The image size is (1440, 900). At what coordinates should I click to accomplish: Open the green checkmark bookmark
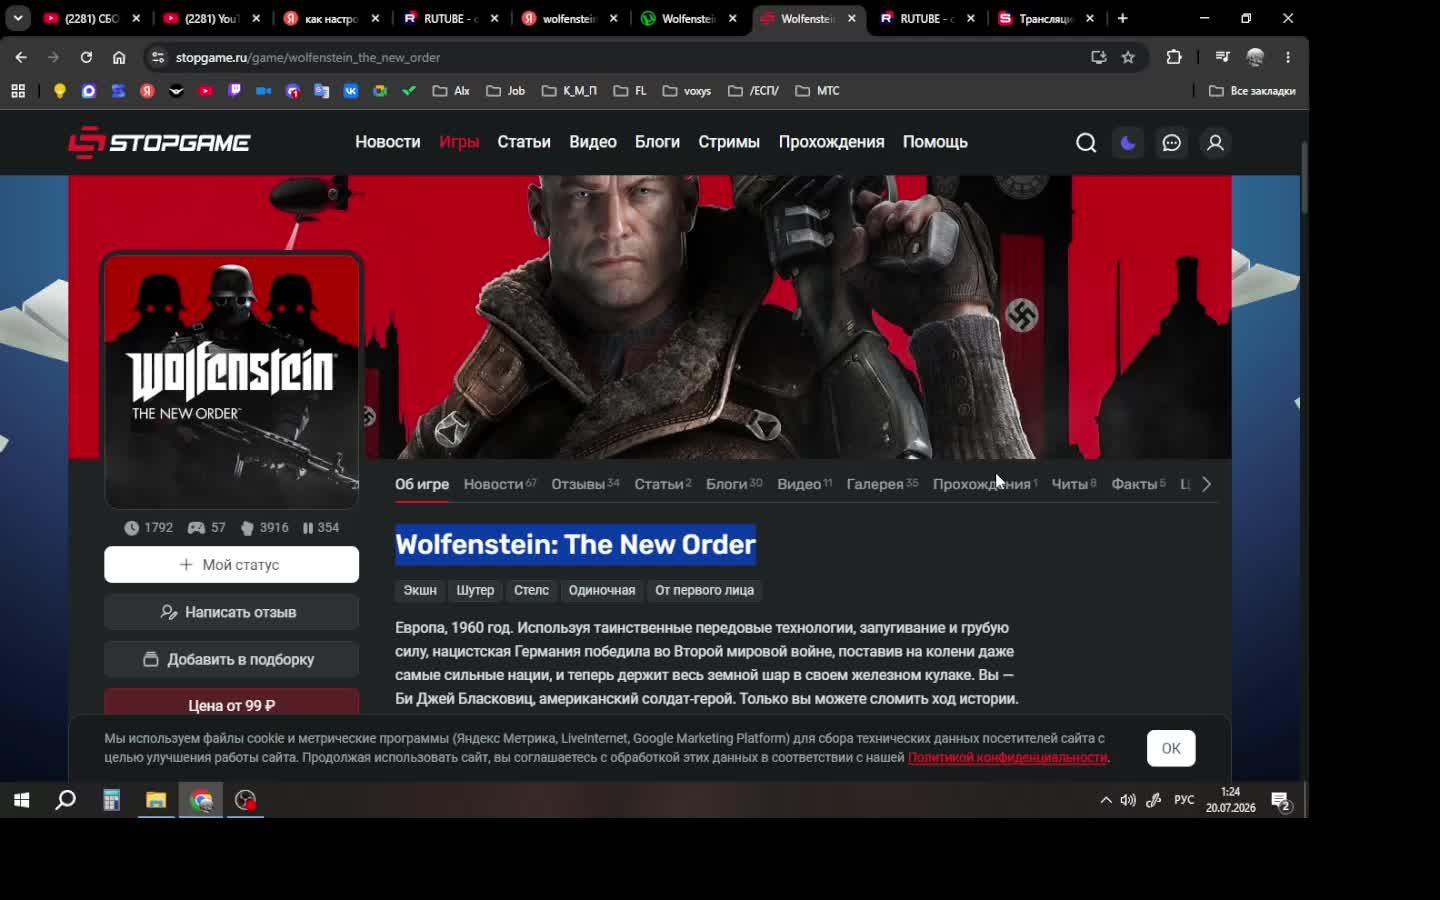click(x=409, y=91)
